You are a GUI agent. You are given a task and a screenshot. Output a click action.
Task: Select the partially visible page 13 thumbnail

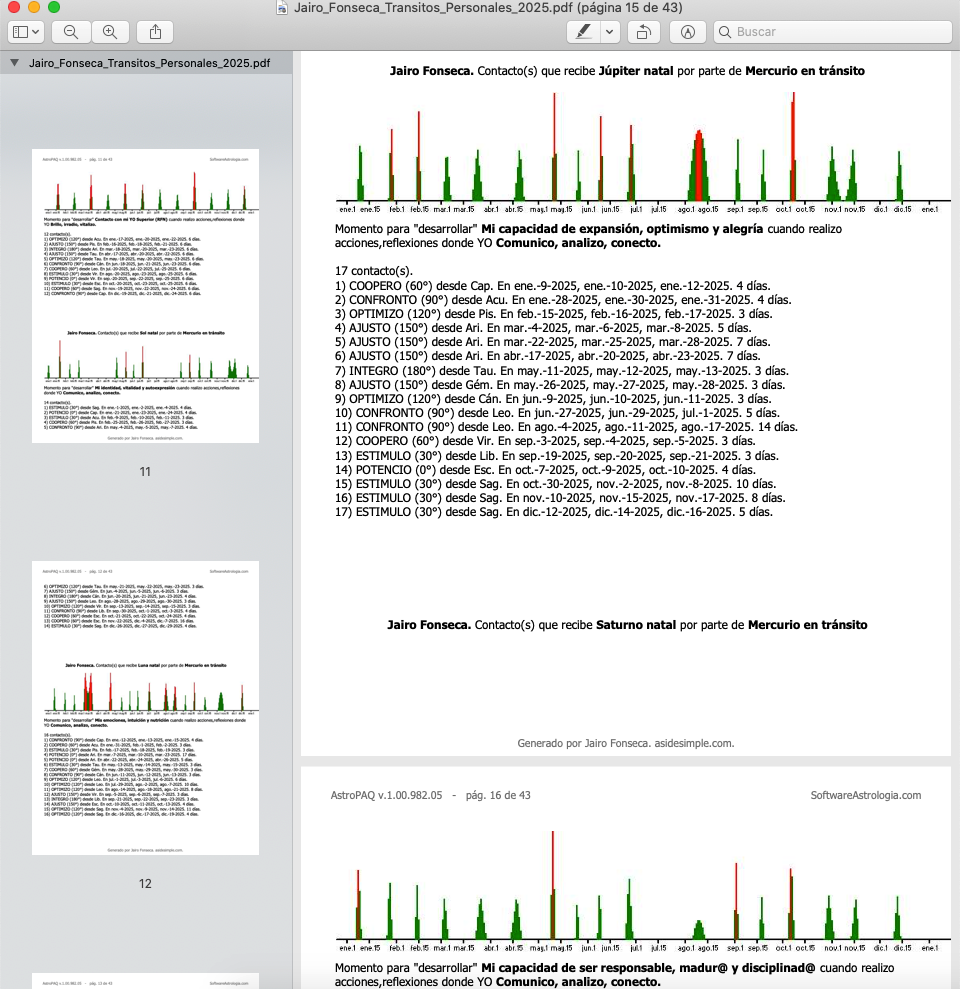coord(145,980)
